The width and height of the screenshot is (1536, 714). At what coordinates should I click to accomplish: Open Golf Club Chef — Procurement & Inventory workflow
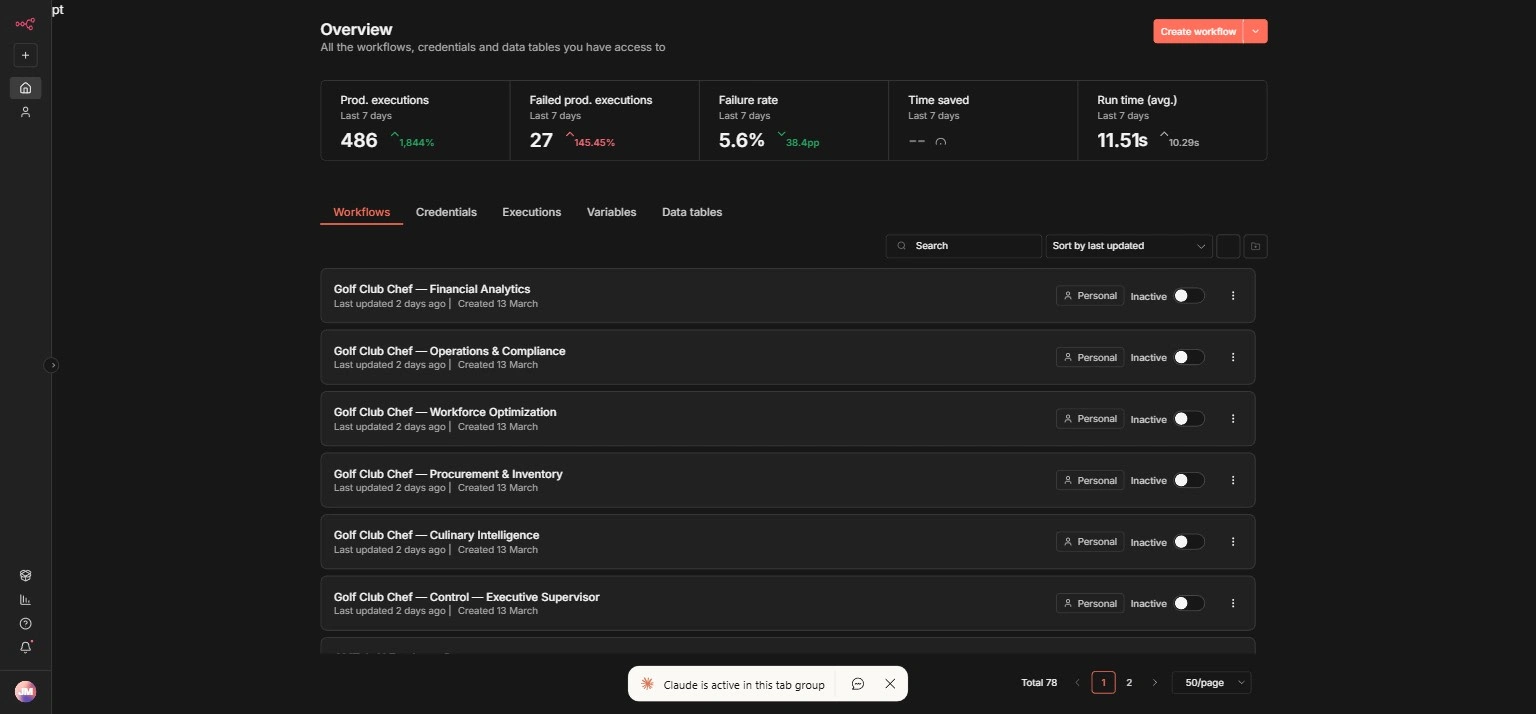(x=448, y=474)
